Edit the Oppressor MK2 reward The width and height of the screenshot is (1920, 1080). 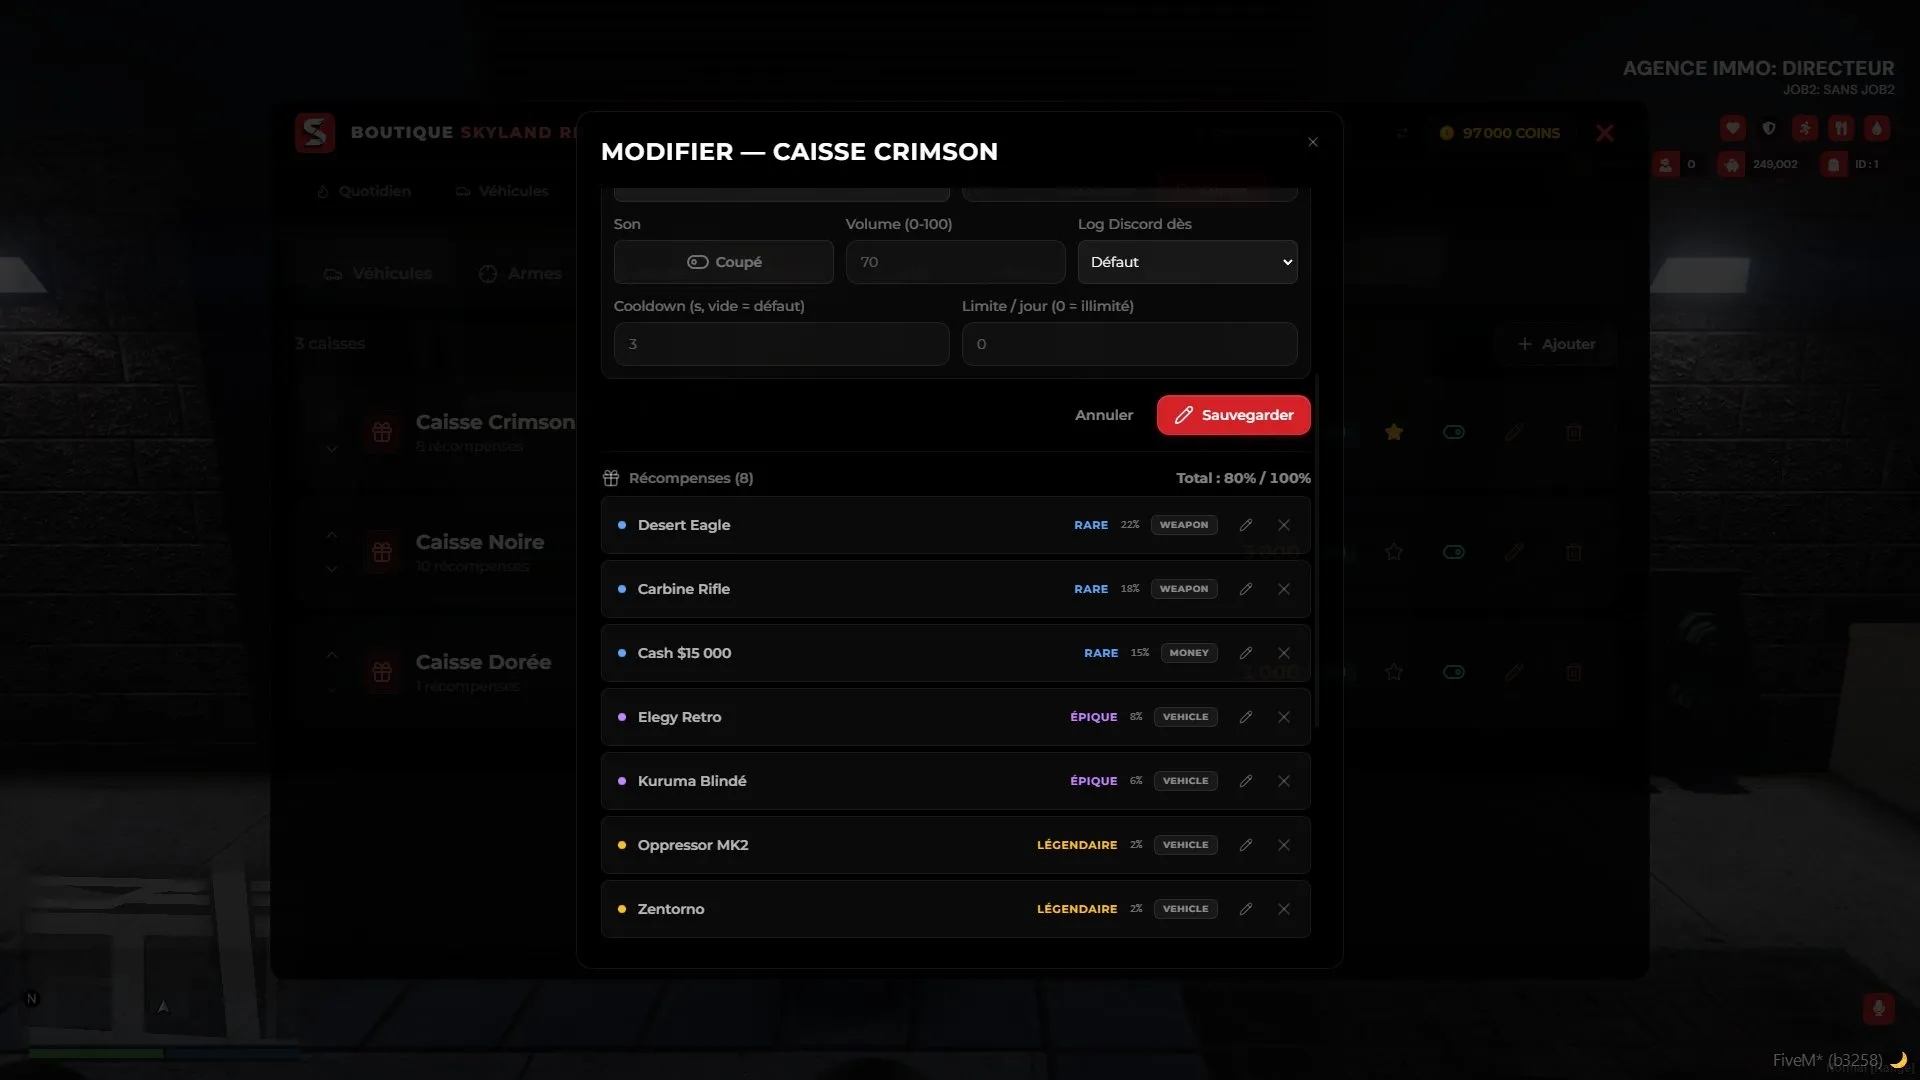tap(1246, 845)
